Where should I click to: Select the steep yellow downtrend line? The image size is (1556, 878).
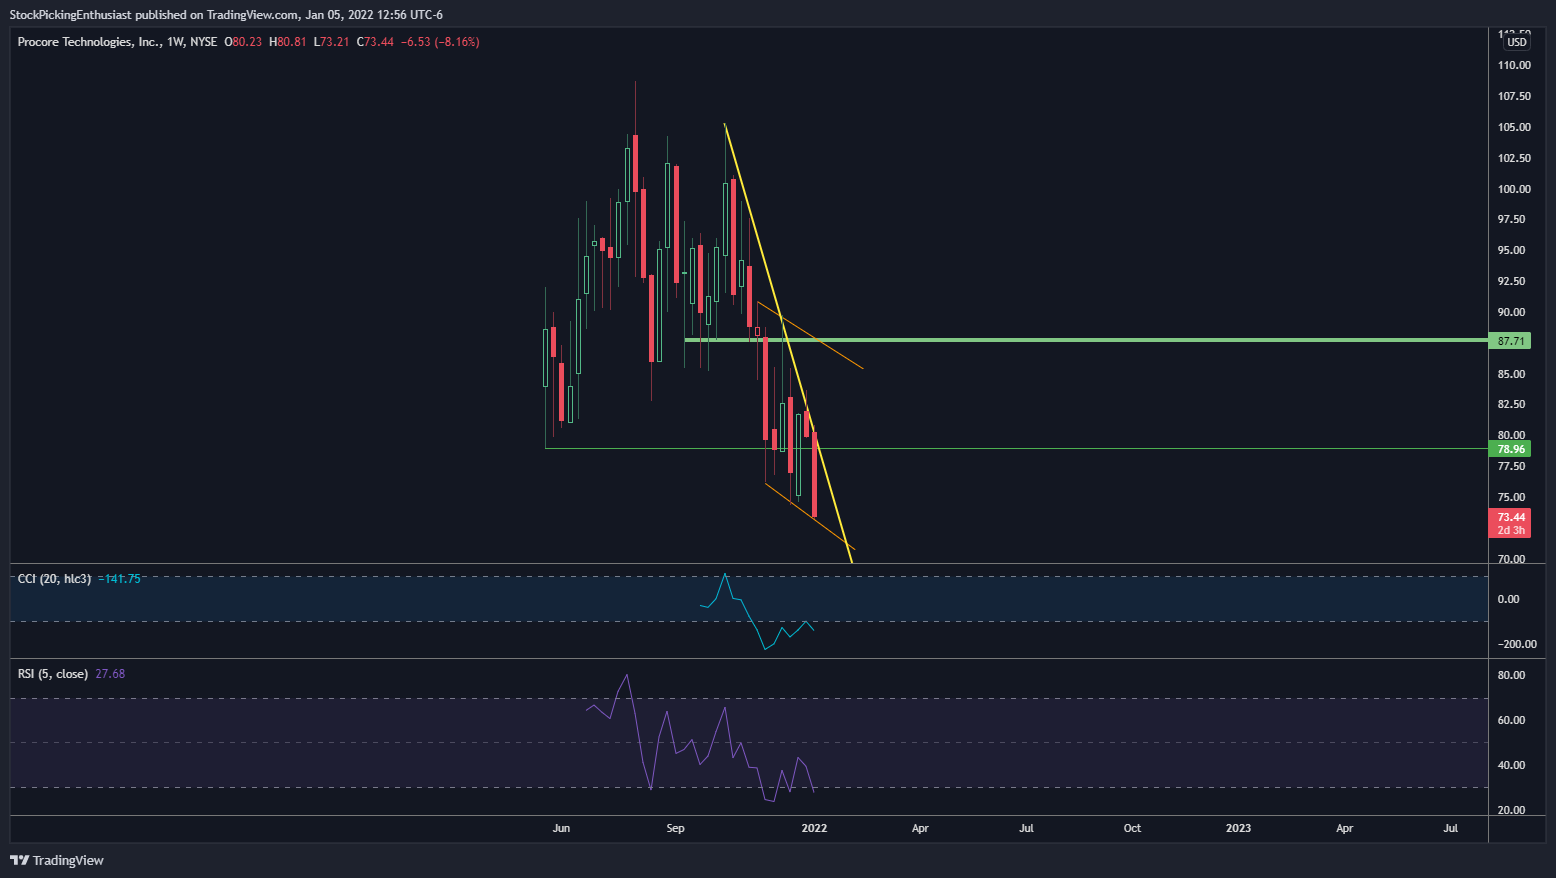click(787, 341)
